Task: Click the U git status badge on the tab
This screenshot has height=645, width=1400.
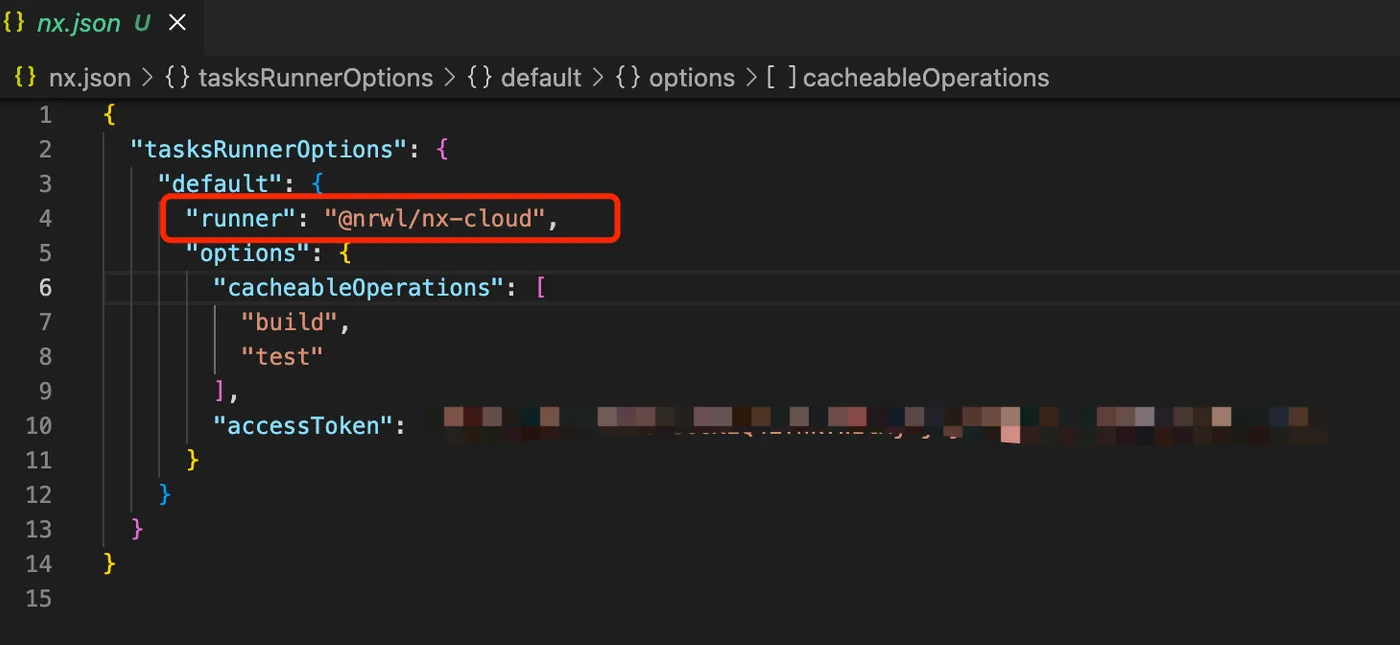Action: pos(142,23)
